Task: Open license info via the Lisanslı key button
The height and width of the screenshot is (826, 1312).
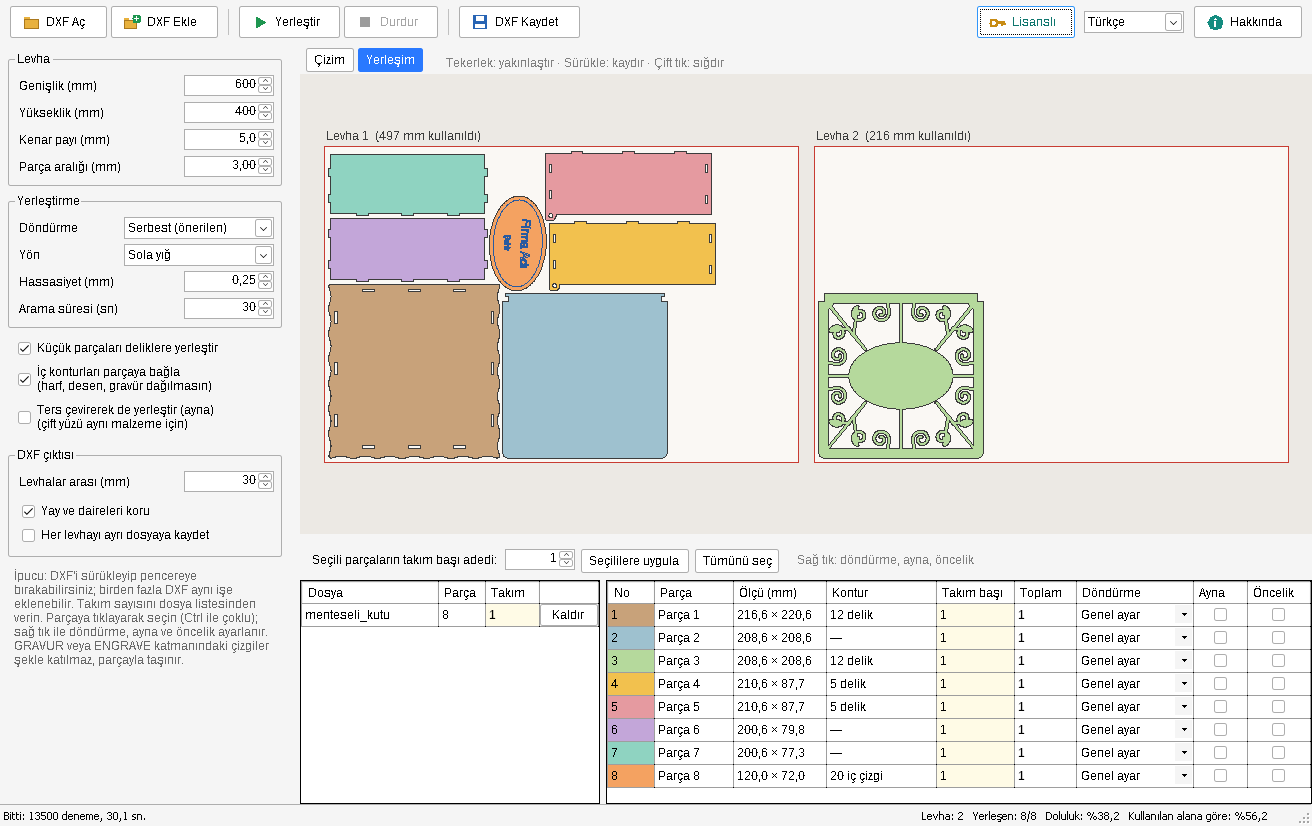Action: click(x=1025, y=22)
